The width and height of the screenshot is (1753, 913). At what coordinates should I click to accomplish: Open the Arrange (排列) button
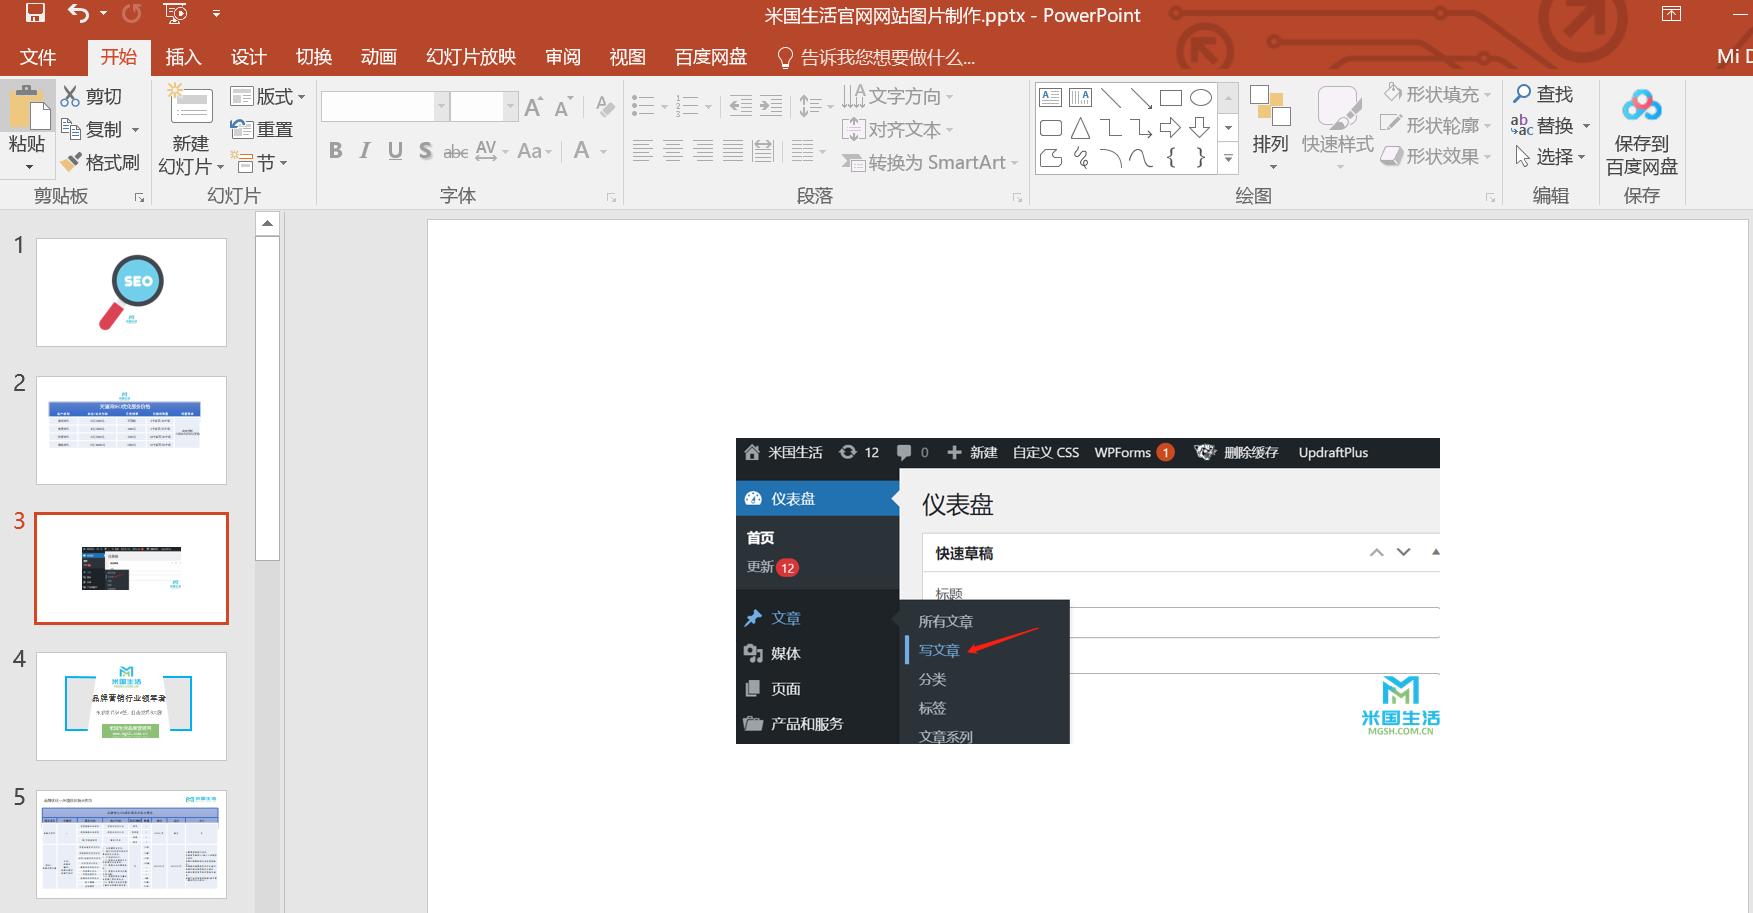click(1270, 127)
